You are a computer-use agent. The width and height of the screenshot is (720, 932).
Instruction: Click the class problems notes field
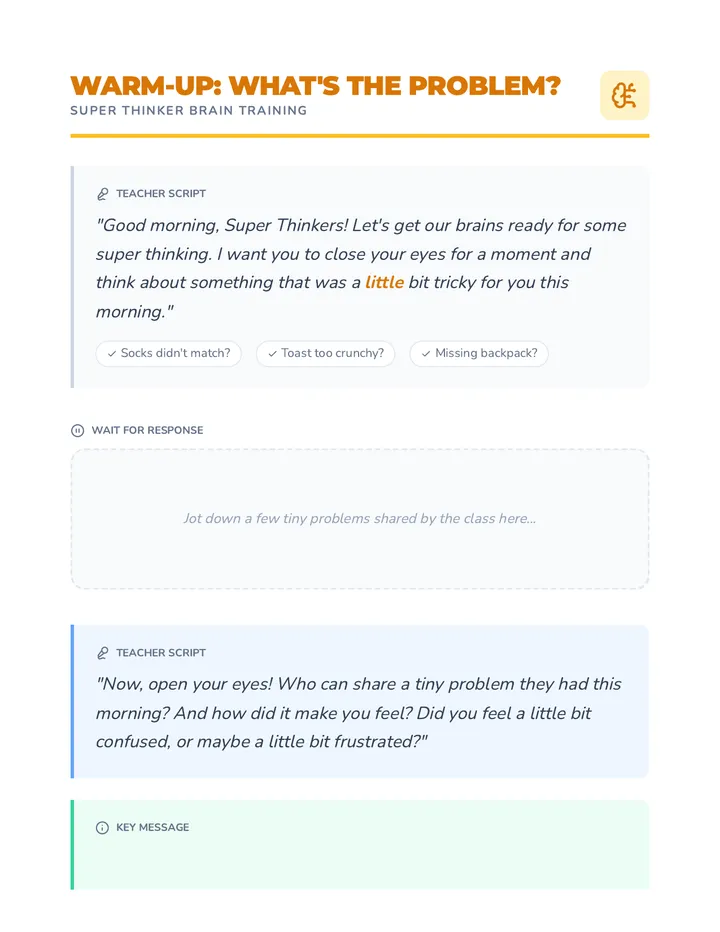360,519
